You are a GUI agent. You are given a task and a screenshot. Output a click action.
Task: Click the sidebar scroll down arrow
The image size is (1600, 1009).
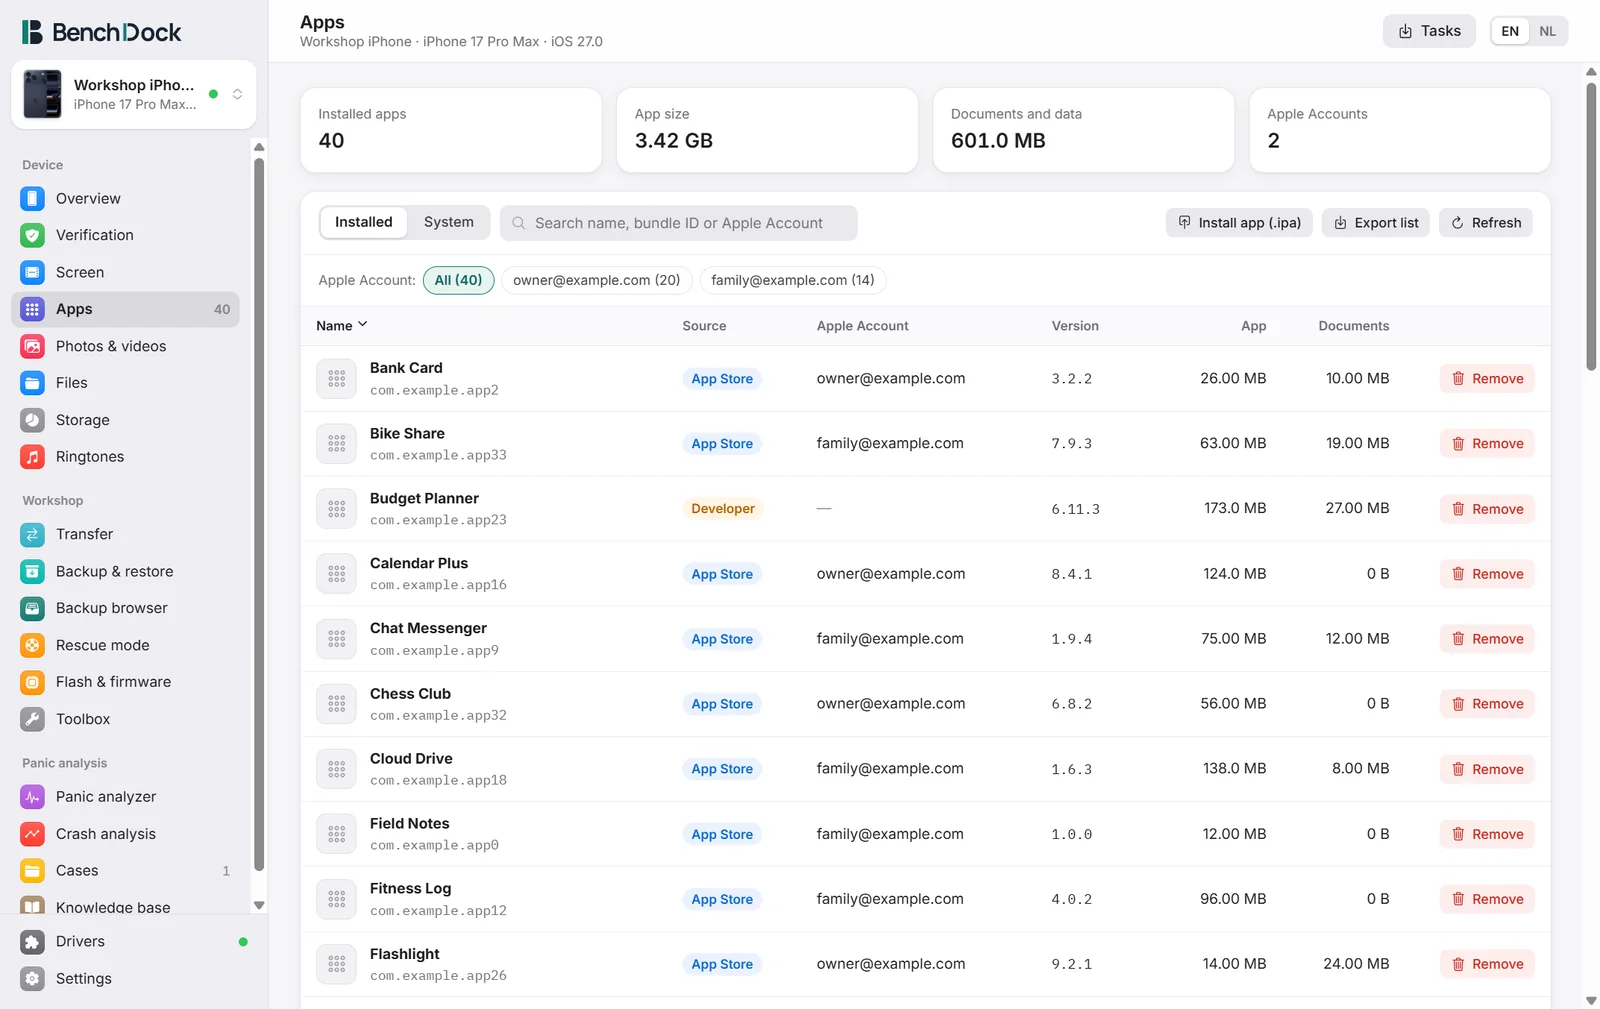[x=259, y=905]
